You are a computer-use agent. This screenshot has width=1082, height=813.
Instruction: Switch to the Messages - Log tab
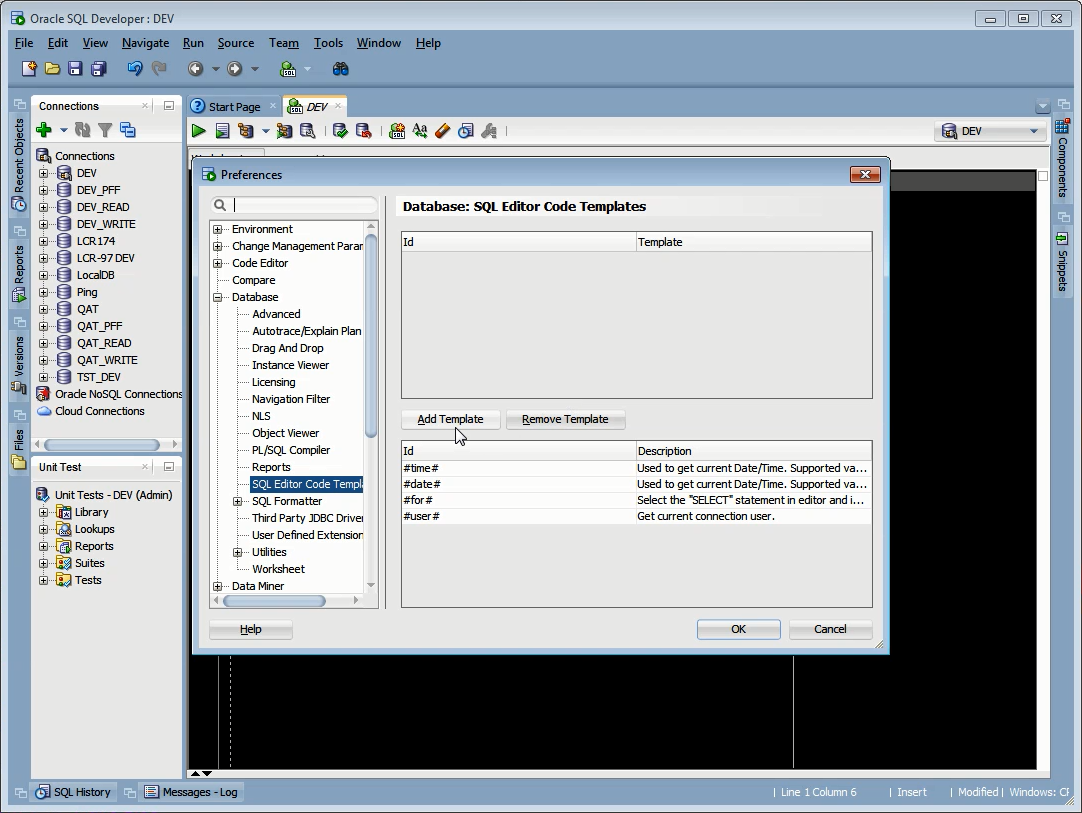pyautogui.click(x=191, y=792)
